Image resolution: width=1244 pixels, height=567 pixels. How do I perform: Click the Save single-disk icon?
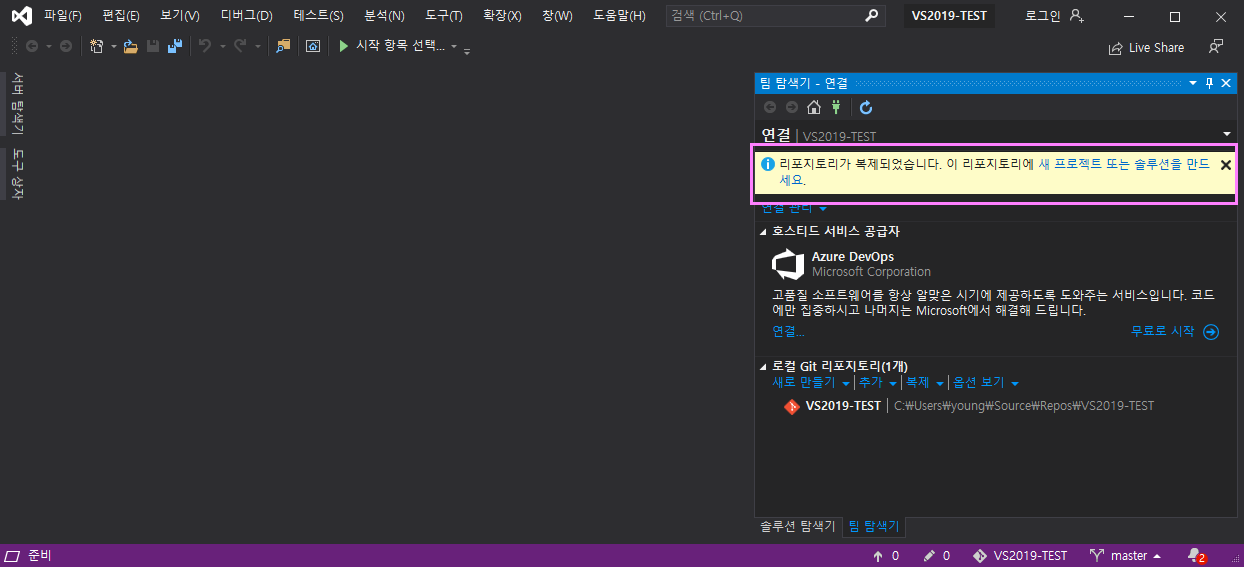tap(153, 46)
